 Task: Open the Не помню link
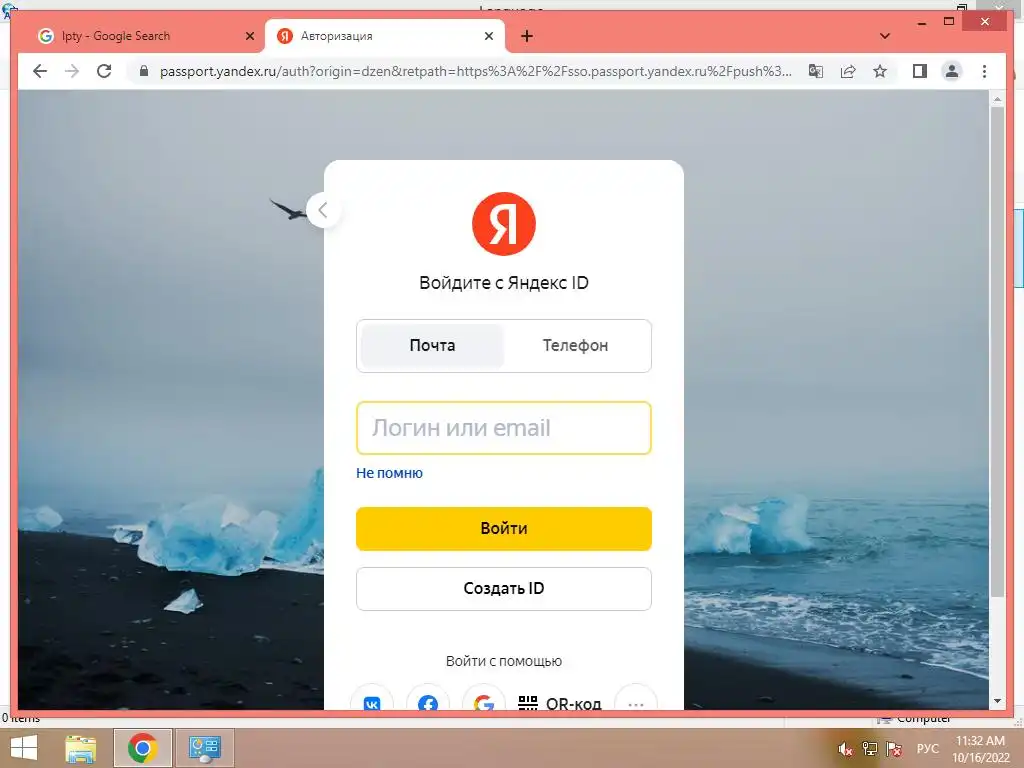(389, 473)
